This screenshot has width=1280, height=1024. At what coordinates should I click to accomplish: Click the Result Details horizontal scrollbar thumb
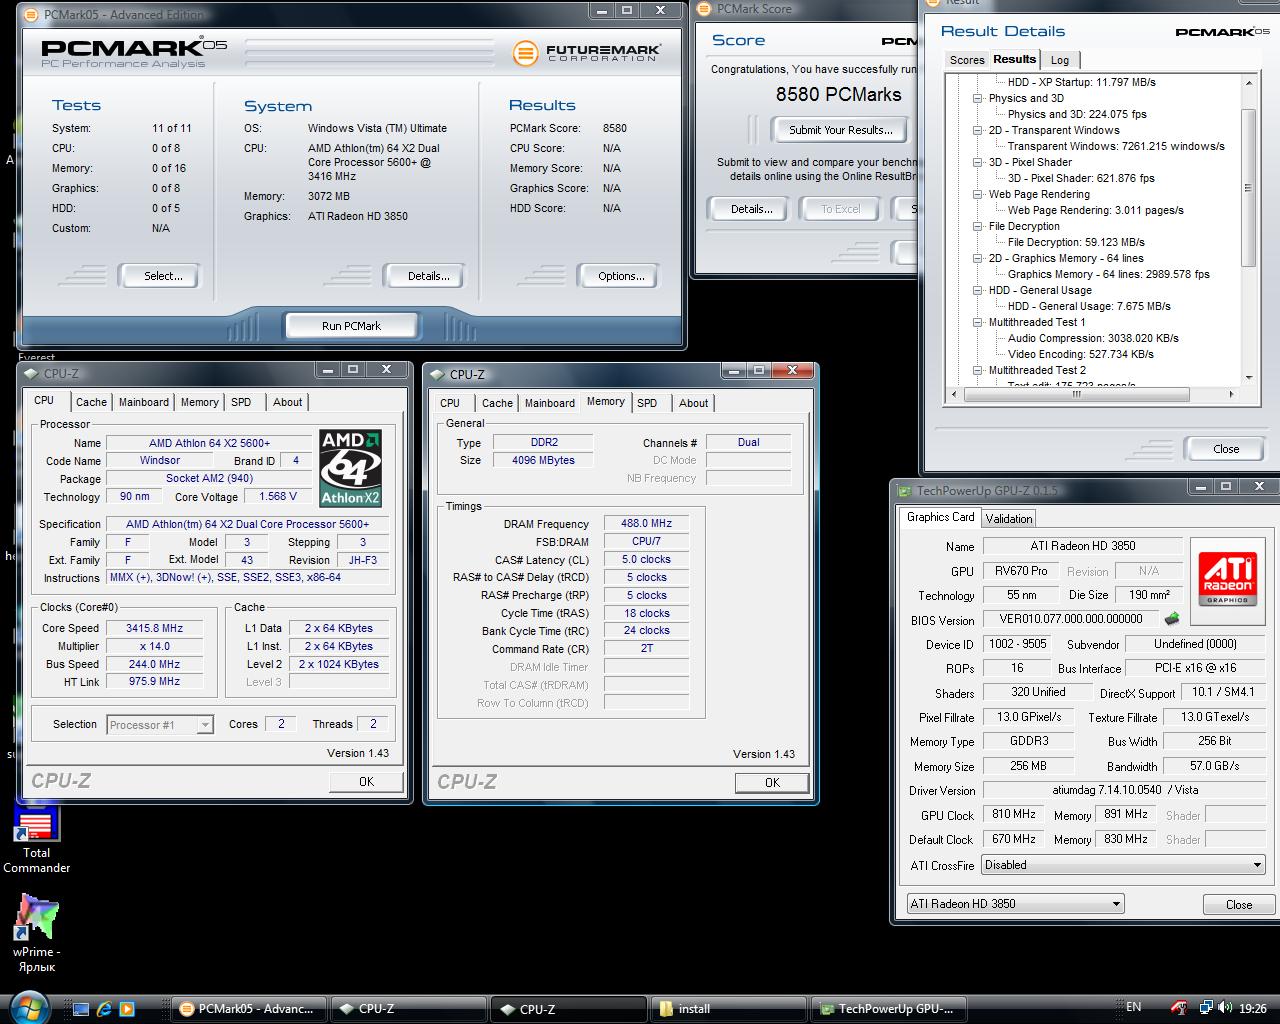[x=1077, y=394]
